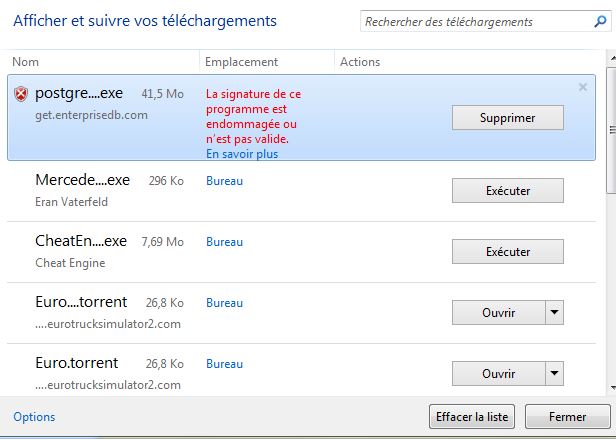
Task: Click the downloads list scrollbar down arrow
Action: 612,388
